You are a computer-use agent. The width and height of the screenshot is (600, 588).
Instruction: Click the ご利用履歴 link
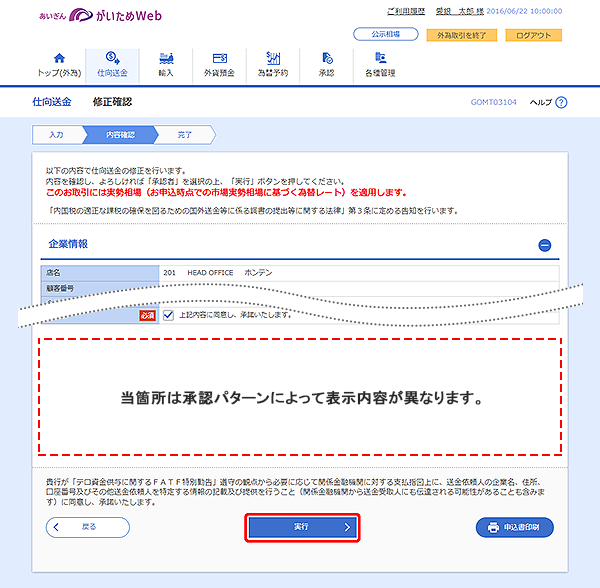coord(406,11)
